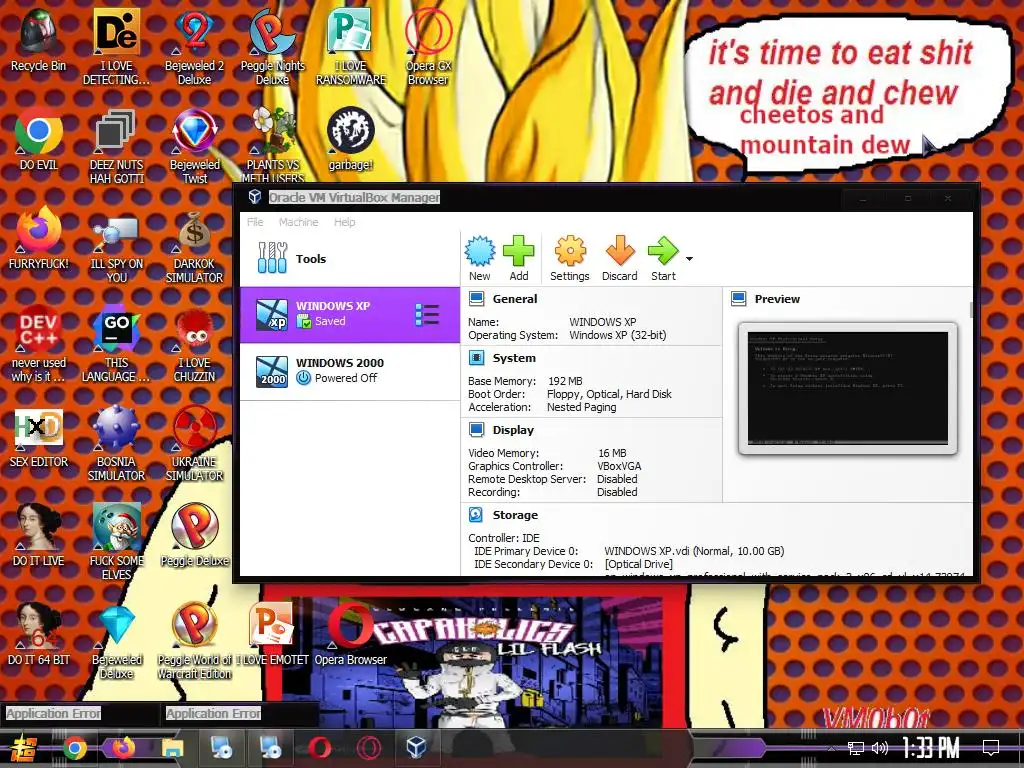Open the Peggle Nights Deluxe desktop icon
The width and height of the screenshot is (1024, 768).
(272, 47)
